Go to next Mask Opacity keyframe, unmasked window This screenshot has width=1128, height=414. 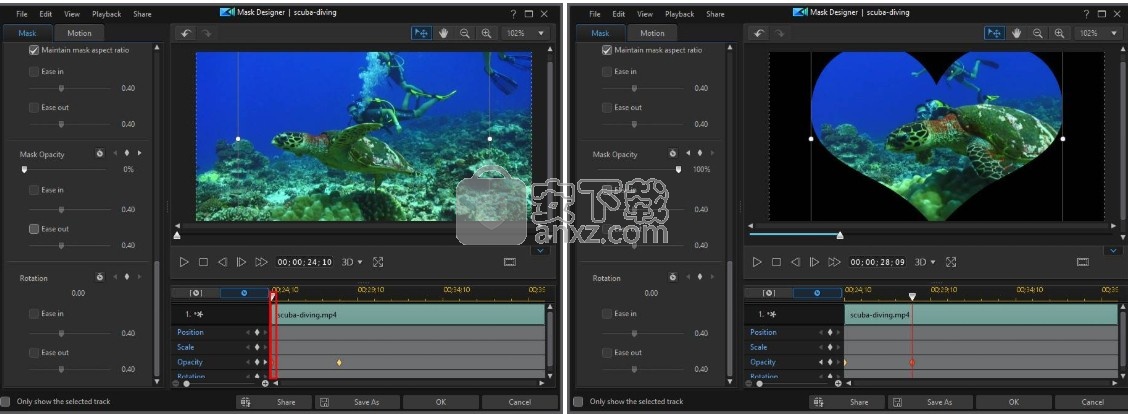[140, 153]
